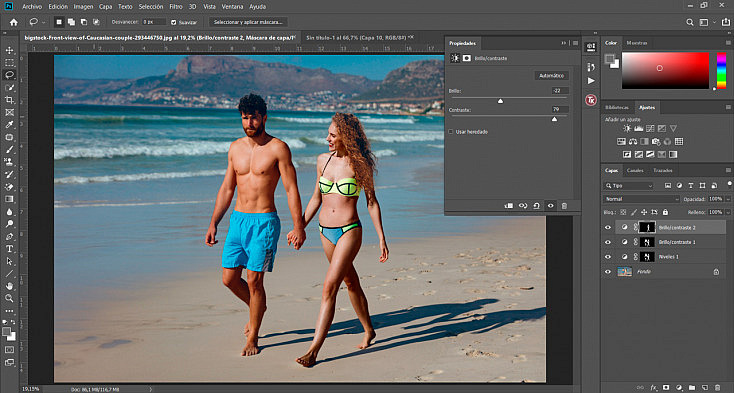Screen dimensions: 734x393
Task: Toggle adjustment visibility eye in Propiedades footer
Action: pyautogui.click(x=550, y=205)
